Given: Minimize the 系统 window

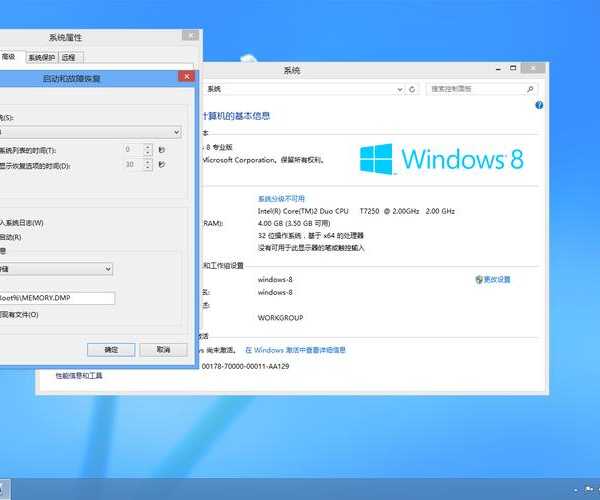Looking at the screenshot, I should coord(498,69).
